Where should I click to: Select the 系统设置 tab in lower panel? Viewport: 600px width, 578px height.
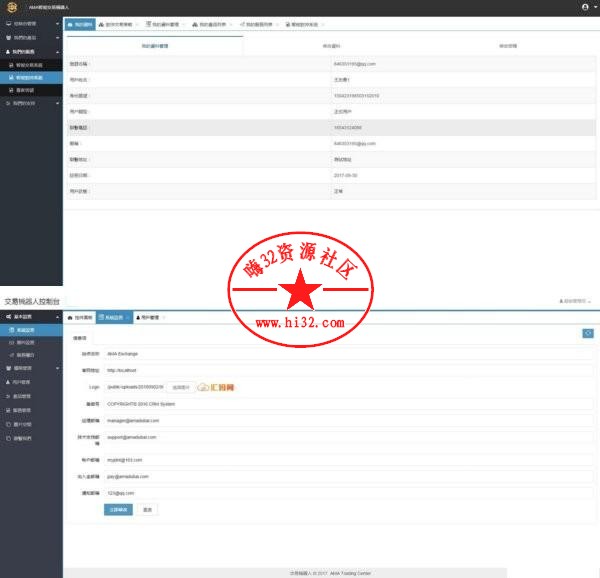(113, 317)
